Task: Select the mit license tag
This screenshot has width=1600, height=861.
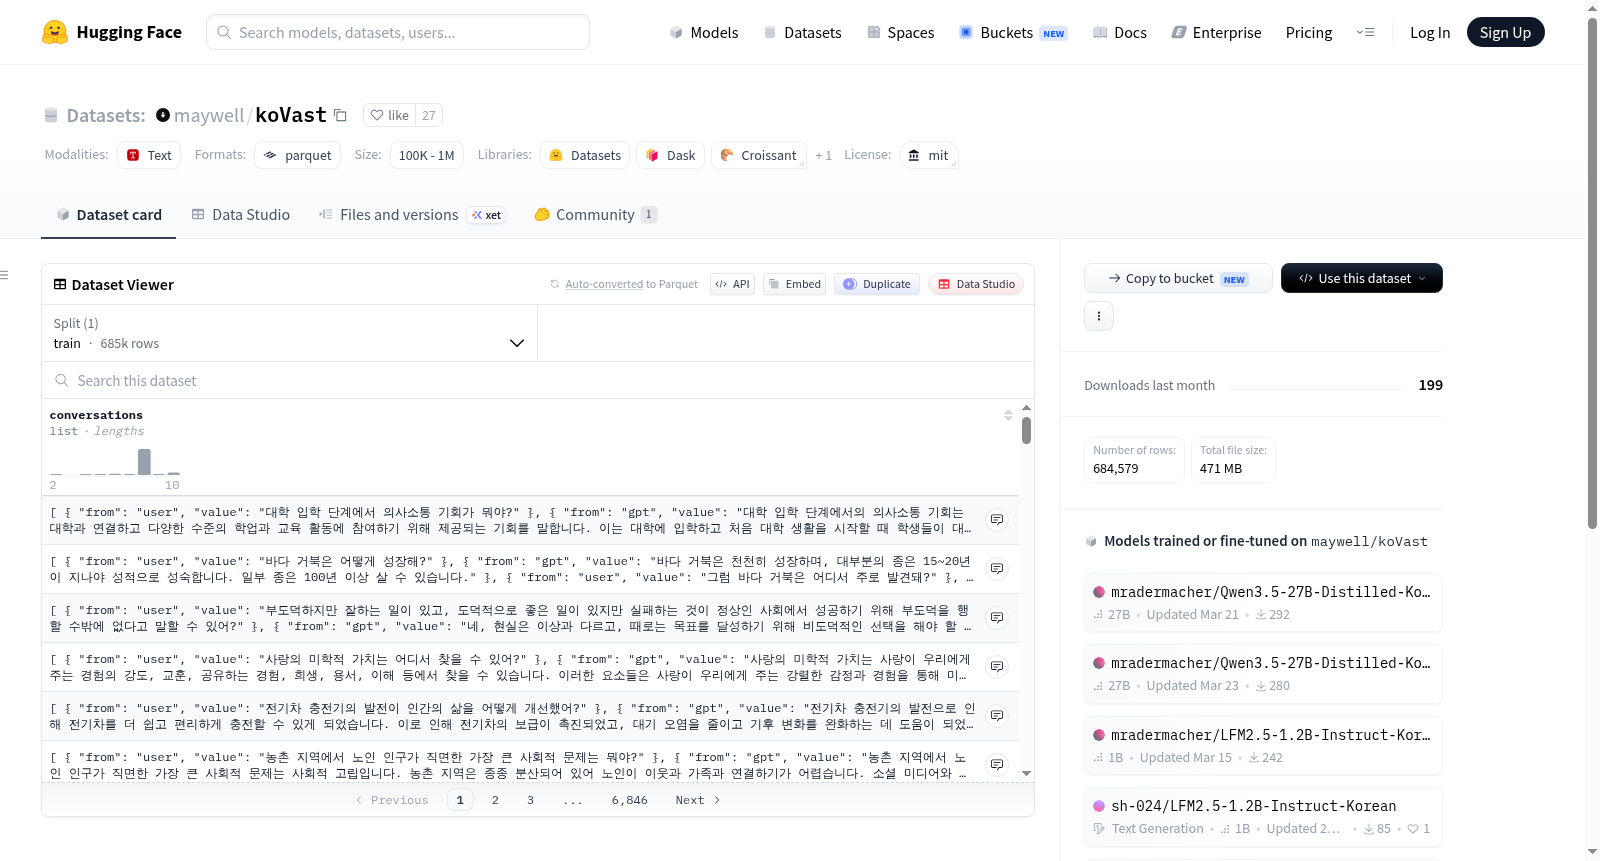Action: tap(928, 155)
